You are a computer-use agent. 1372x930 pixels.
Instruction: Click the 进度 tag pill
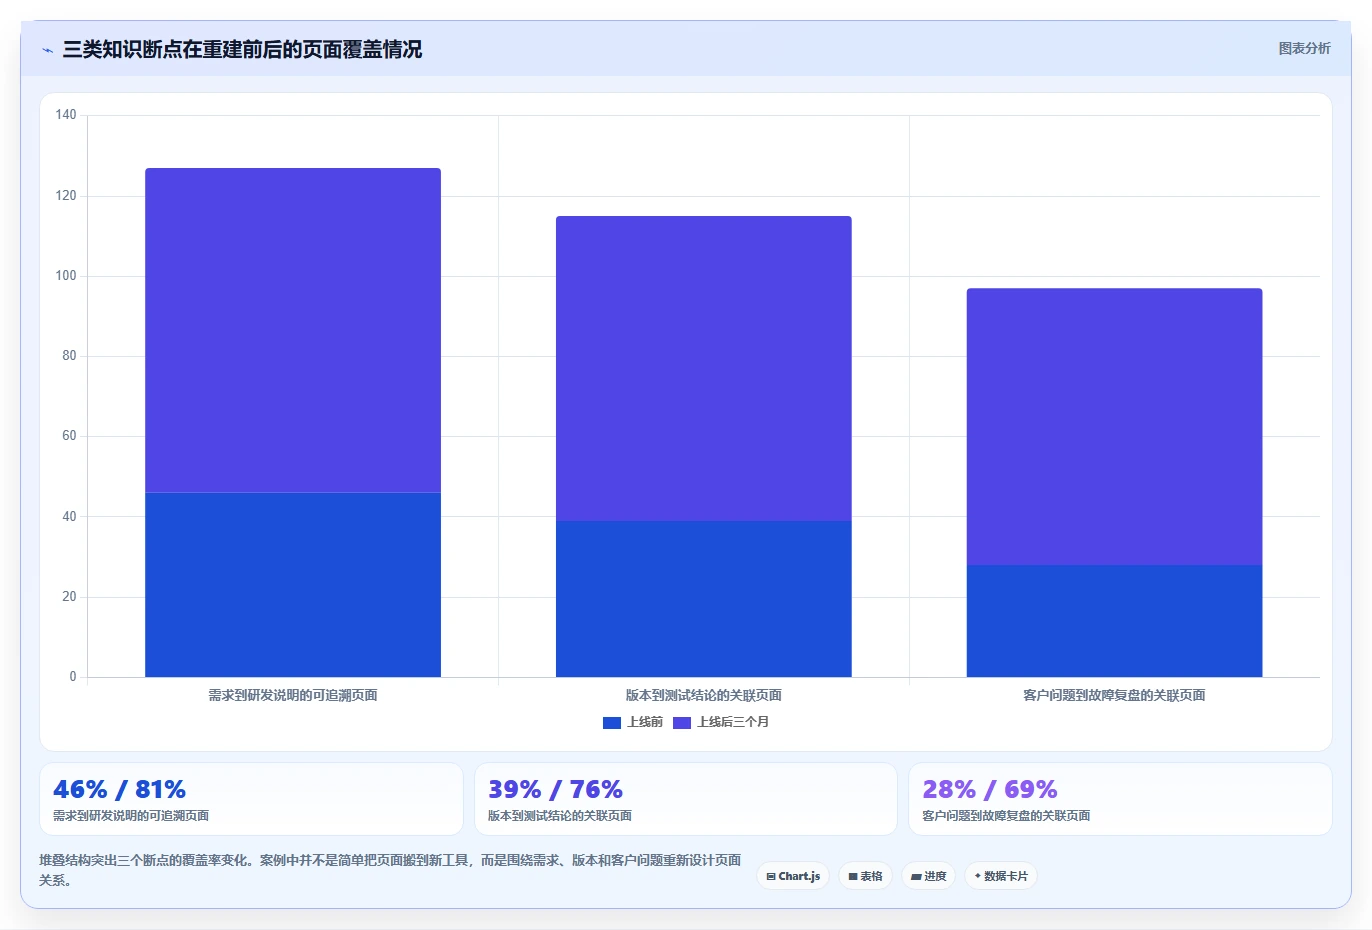(x=928, y=876)
